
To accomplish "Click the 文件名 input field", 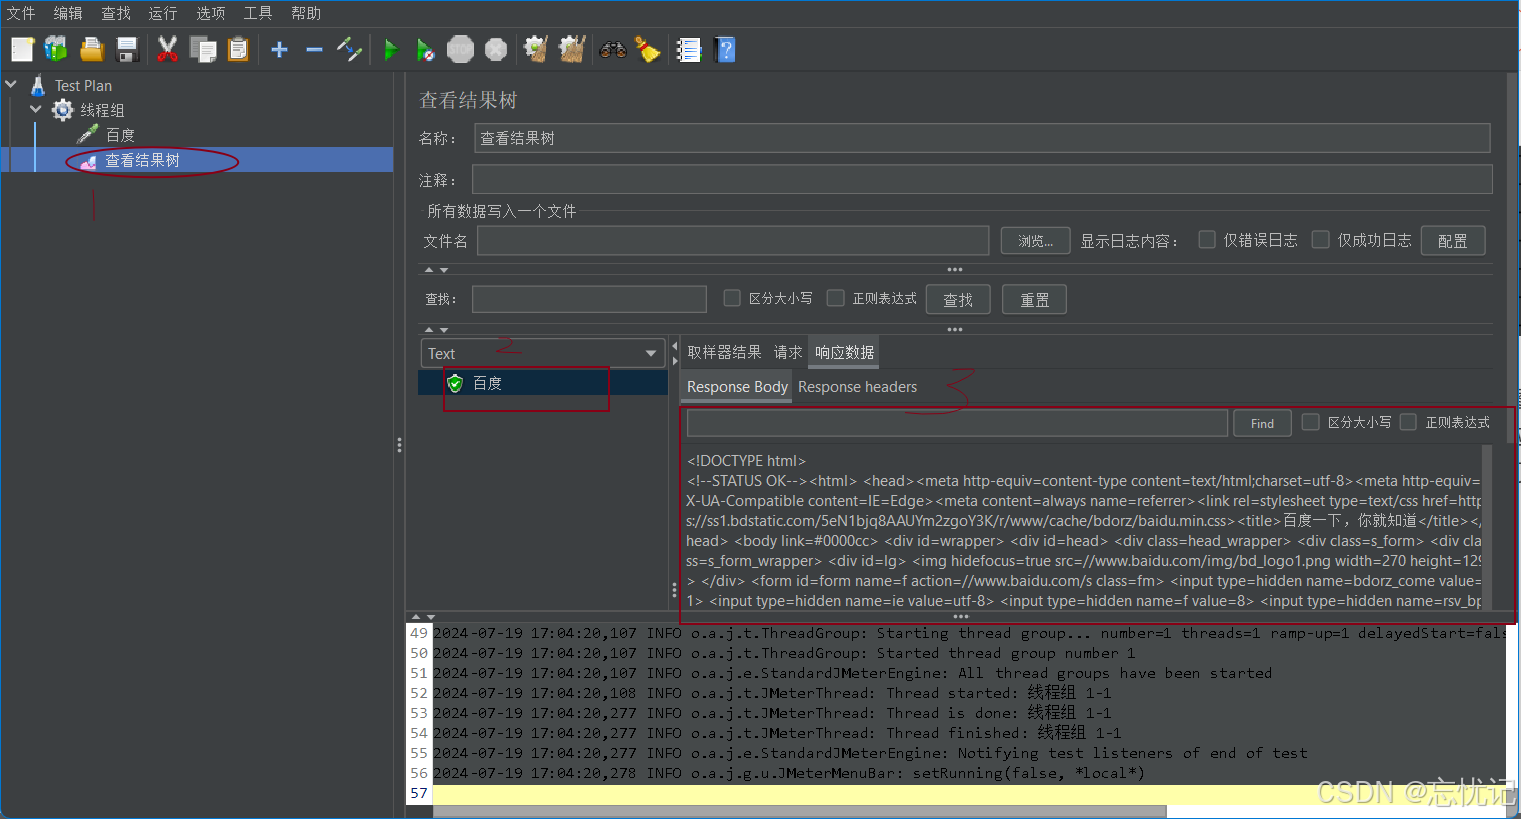I will pyautogui.click(x=733, y=241).
